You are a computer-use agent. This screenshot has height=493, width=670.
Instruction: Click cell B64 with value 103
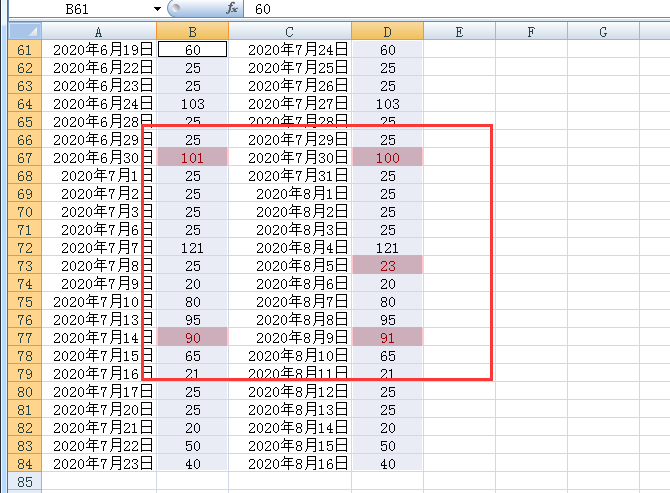(193, 104)
